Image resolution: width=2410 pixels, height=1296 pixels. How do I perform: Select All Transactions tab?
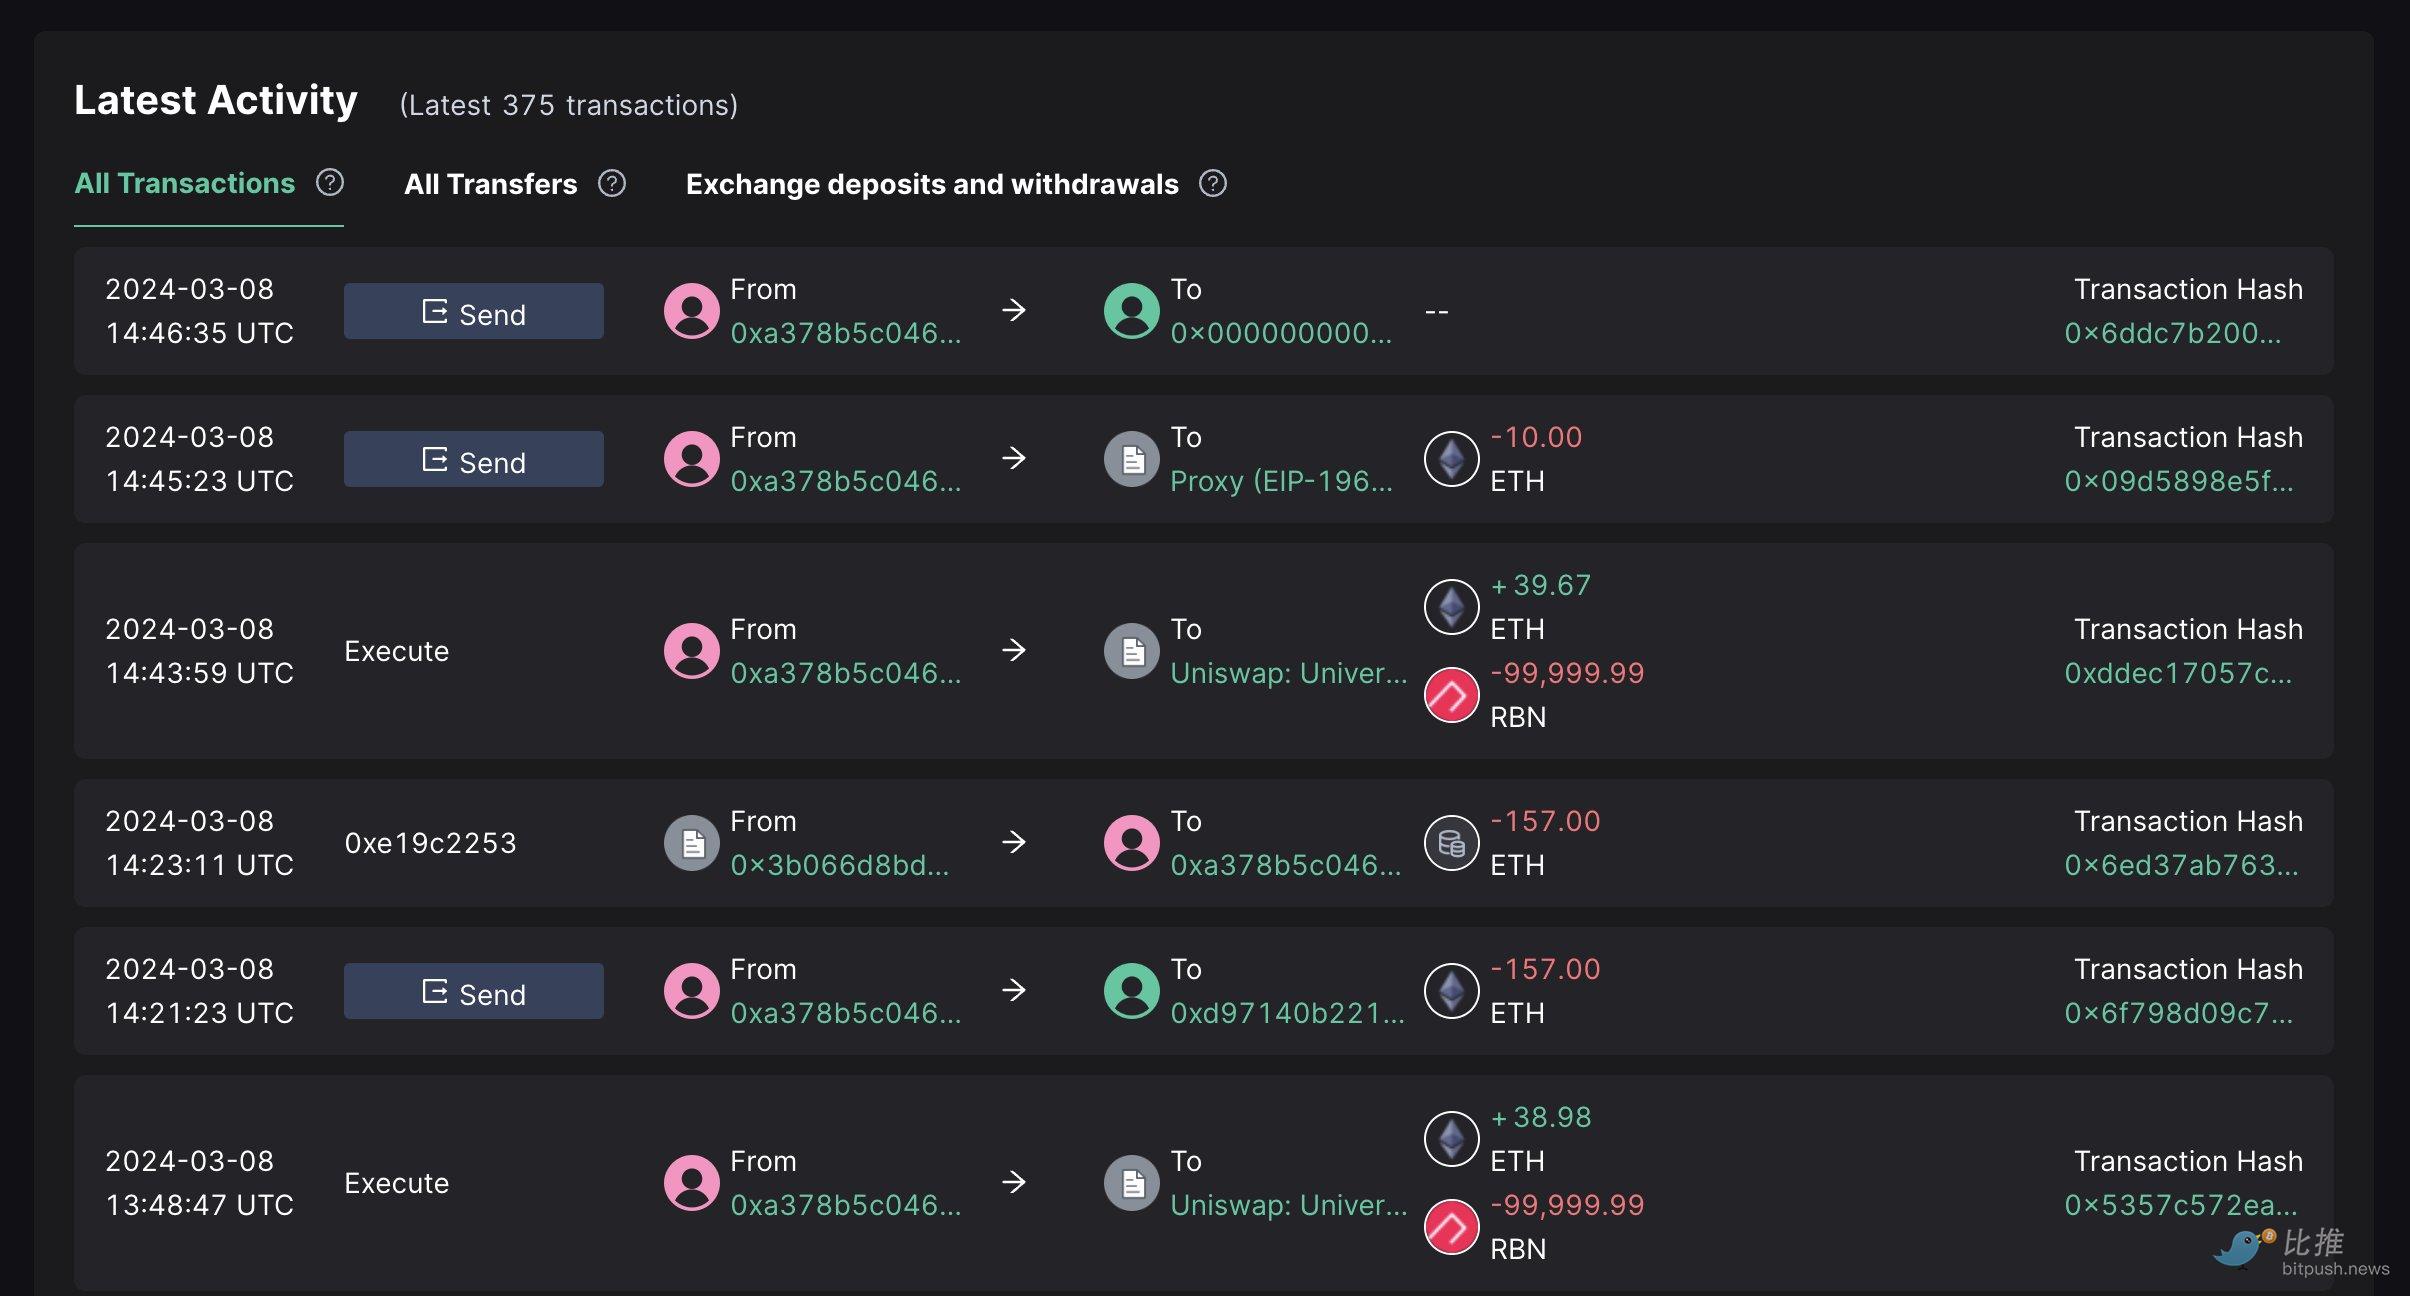tap(185, 183)
